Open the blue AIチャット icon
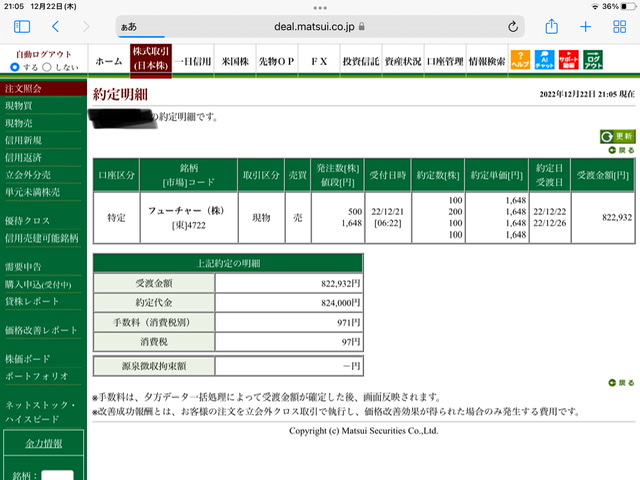Screen dimensions: 640x480 pos(544,60)
